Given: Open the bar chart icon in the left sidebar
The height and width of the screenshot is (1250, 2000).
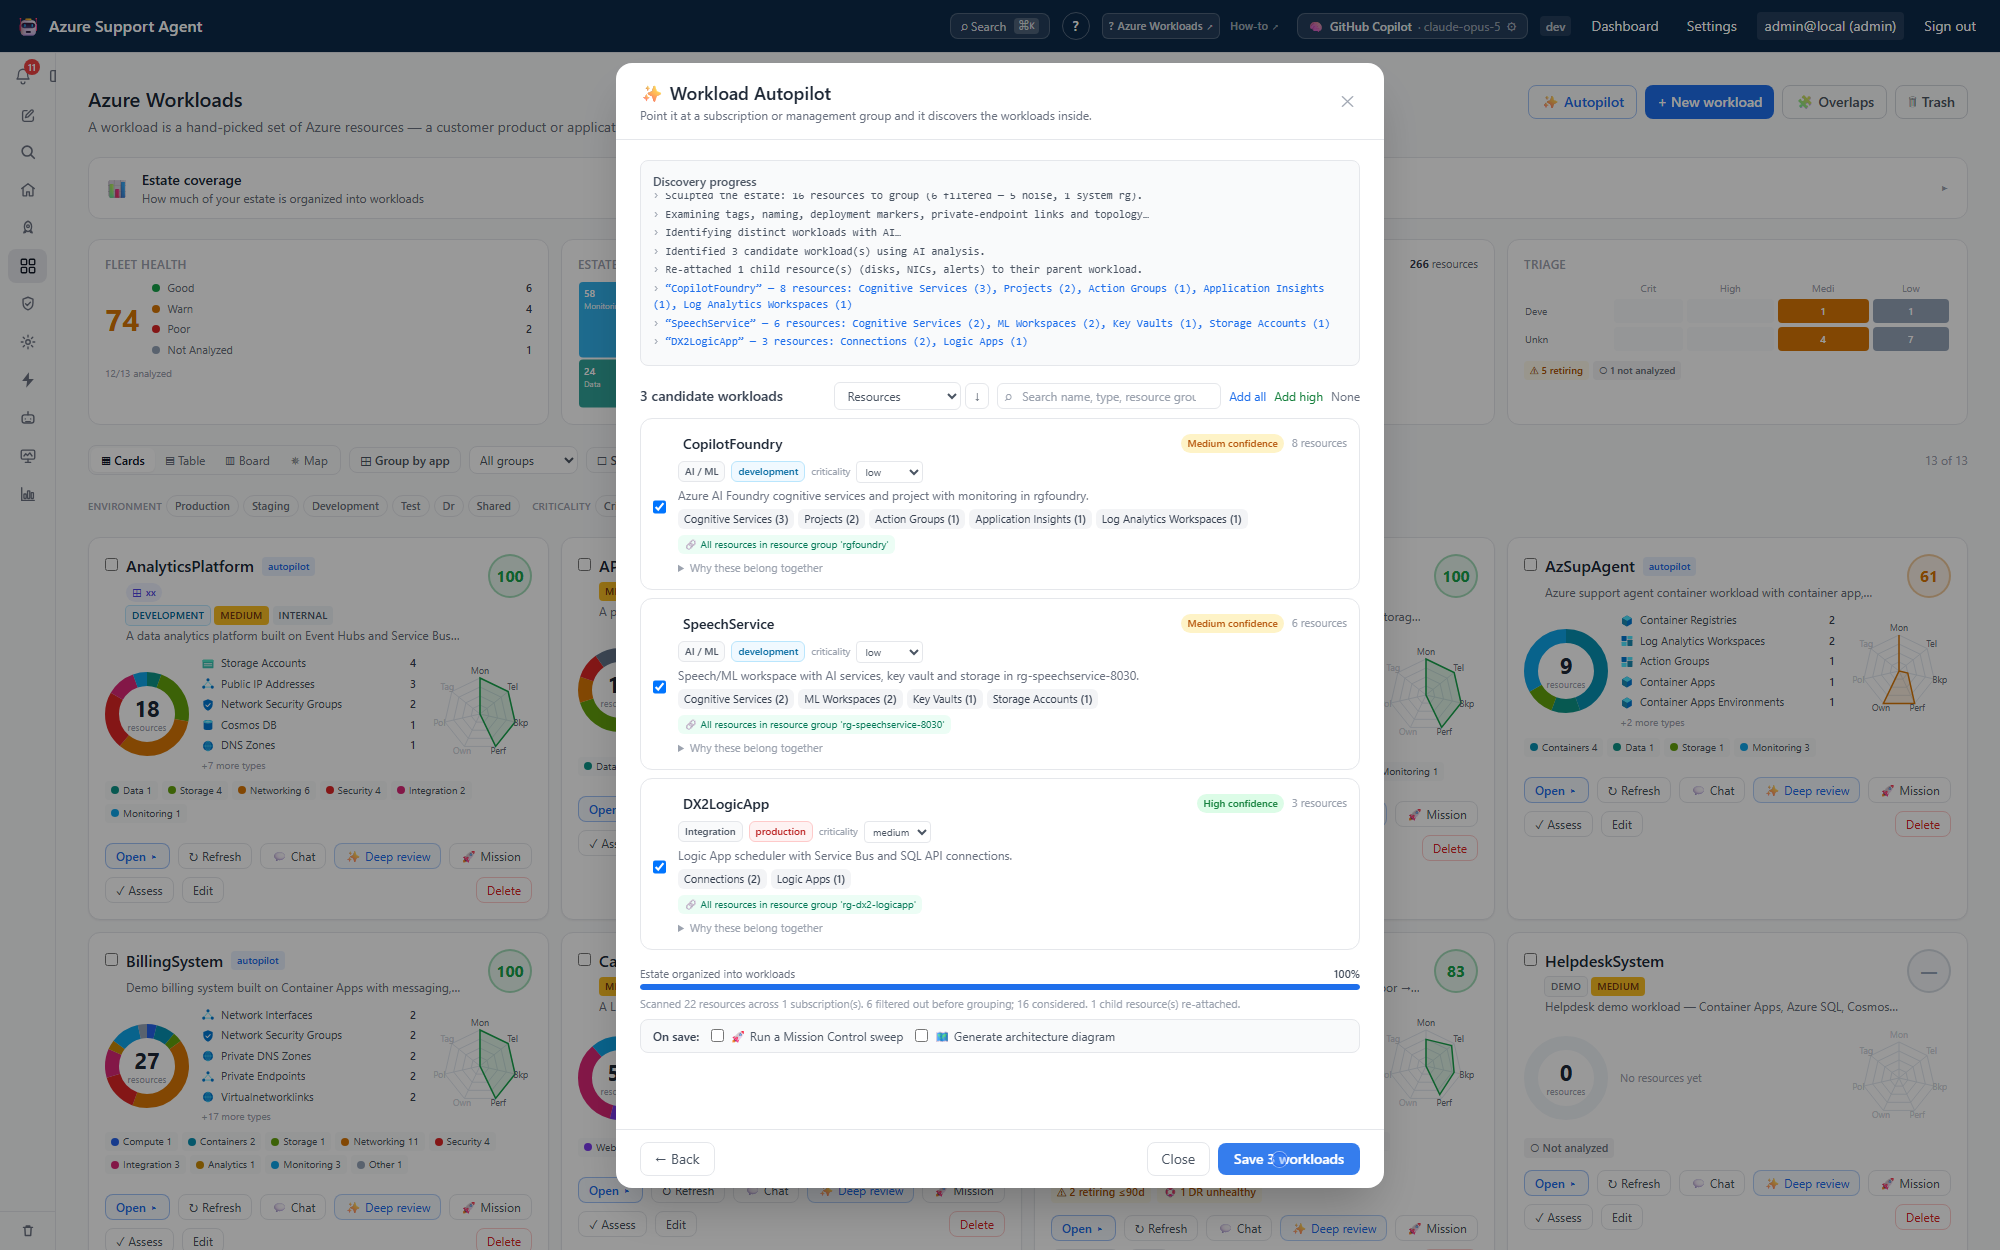Looking at the screenshot, I should point(28,494).
